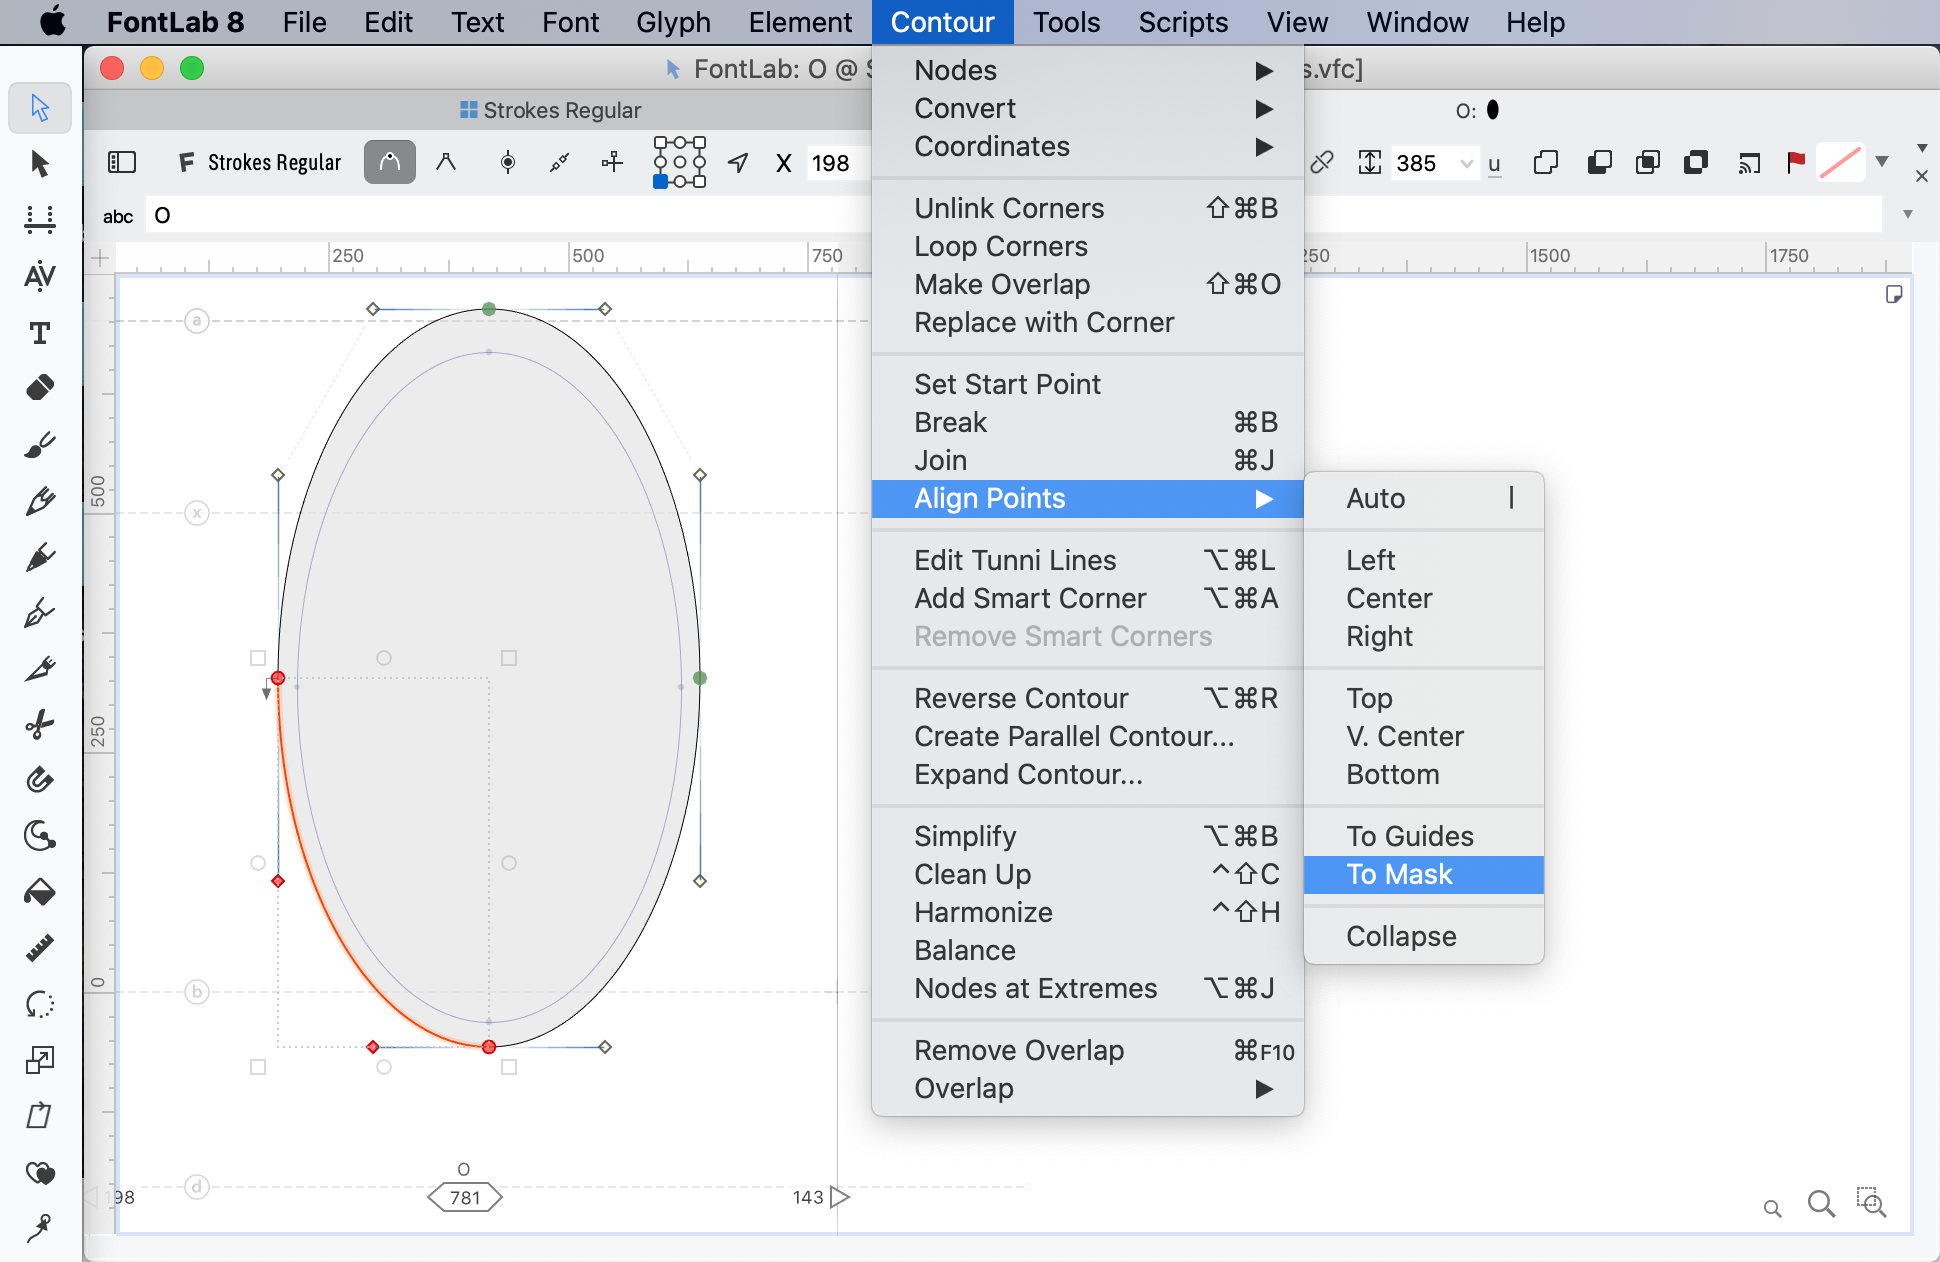Select the Kerning AV tool
This screenshot has height=1262, width=1940.
pyautogui.click(x=40, y=275)
